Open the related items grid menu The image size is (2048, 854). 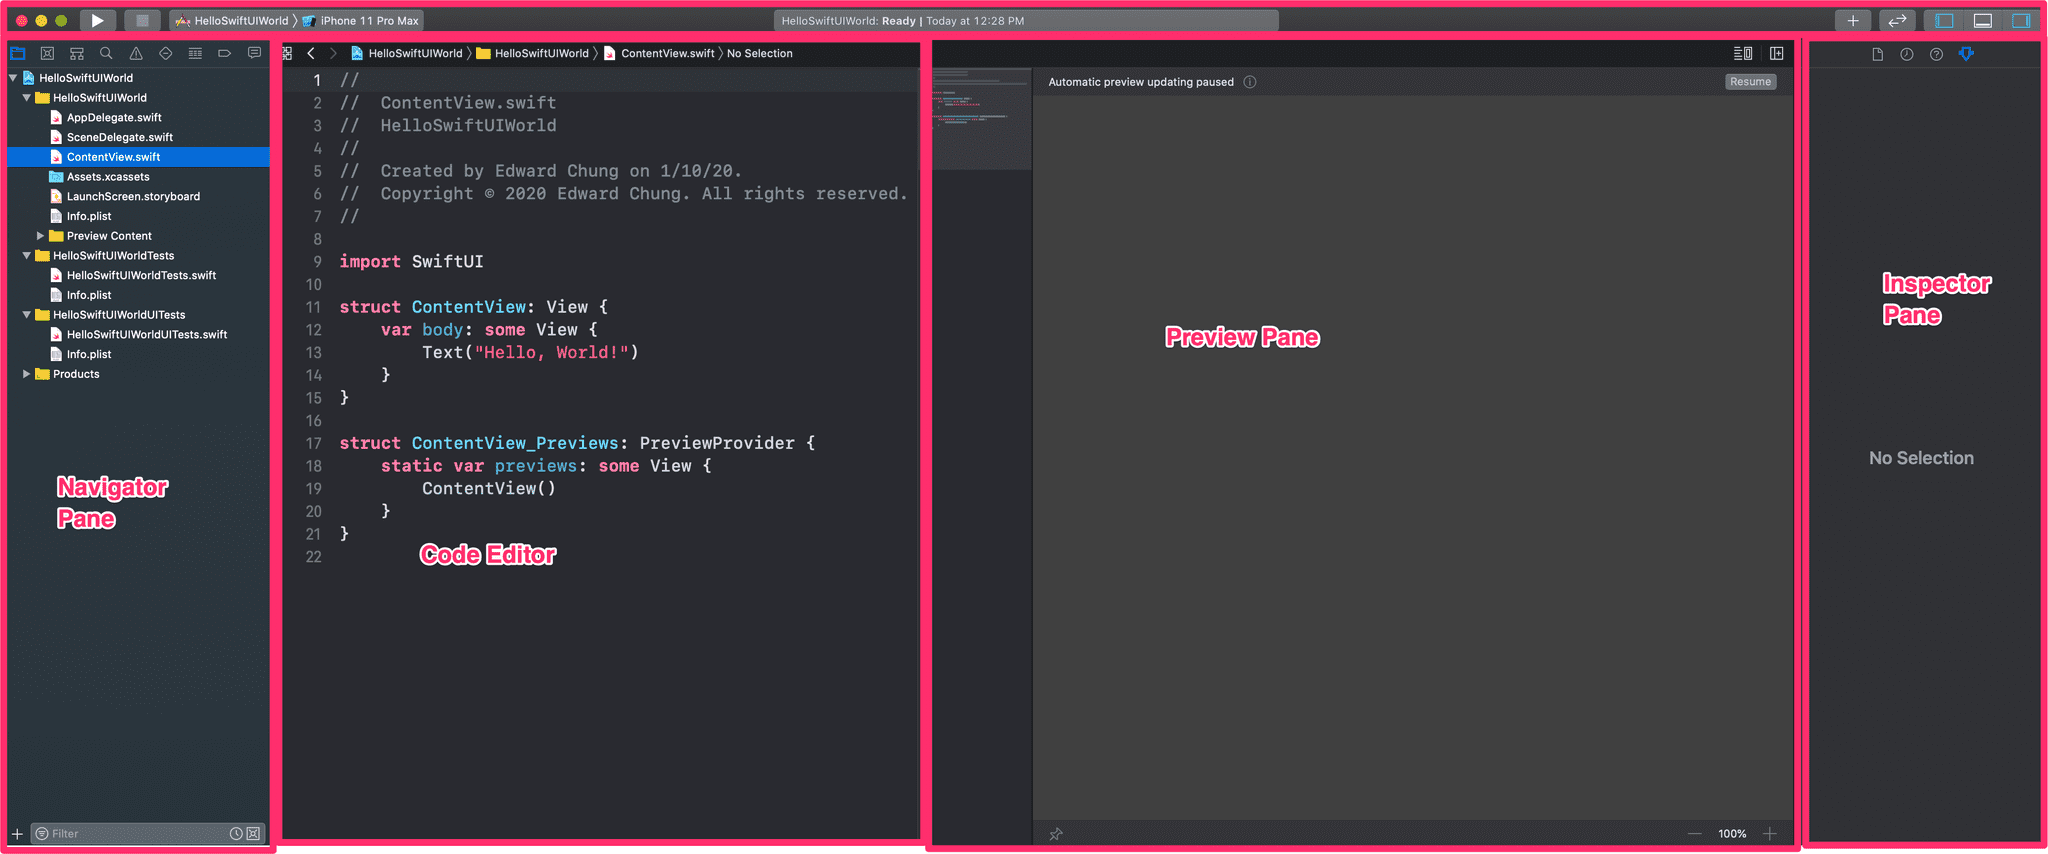tap(288, 53)
